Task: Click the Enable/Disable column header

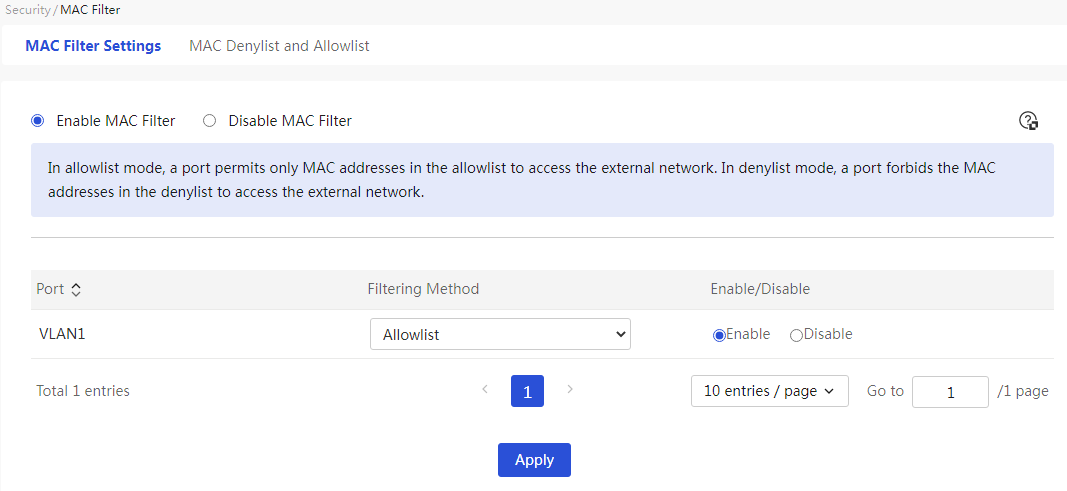Action: click(760, 289)
